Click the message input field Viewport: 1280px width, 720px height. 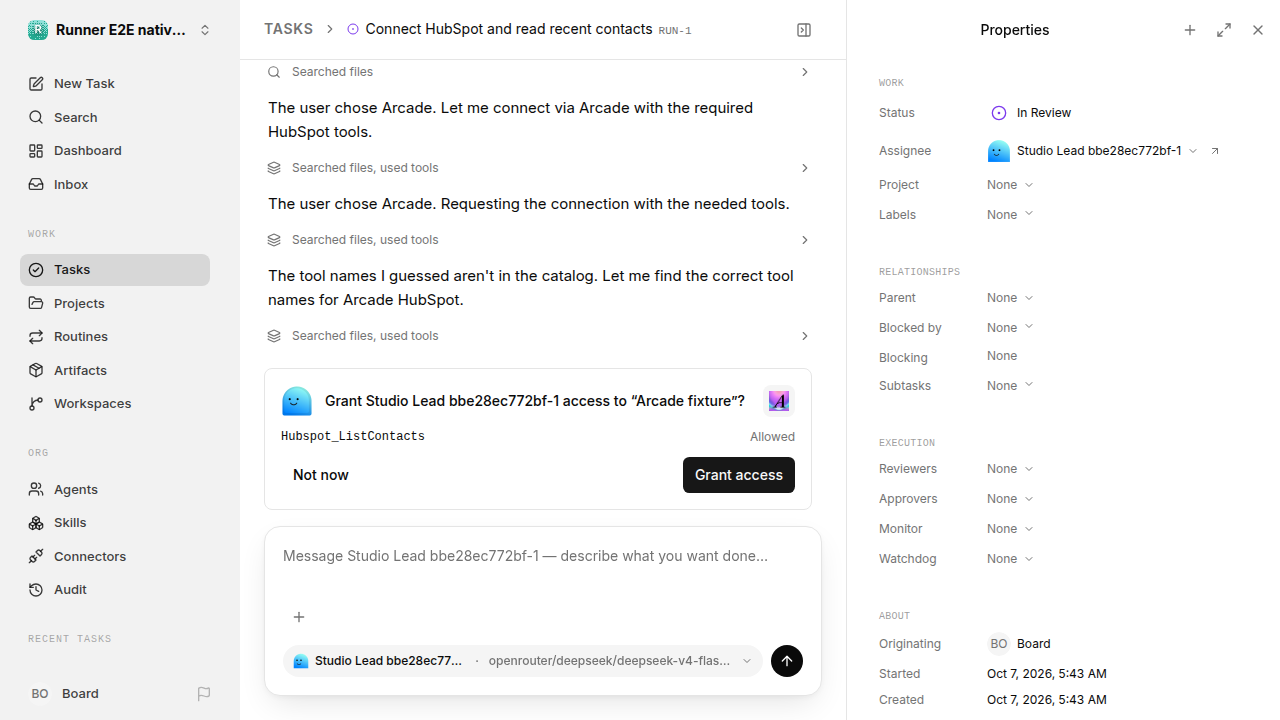point(543,556)
